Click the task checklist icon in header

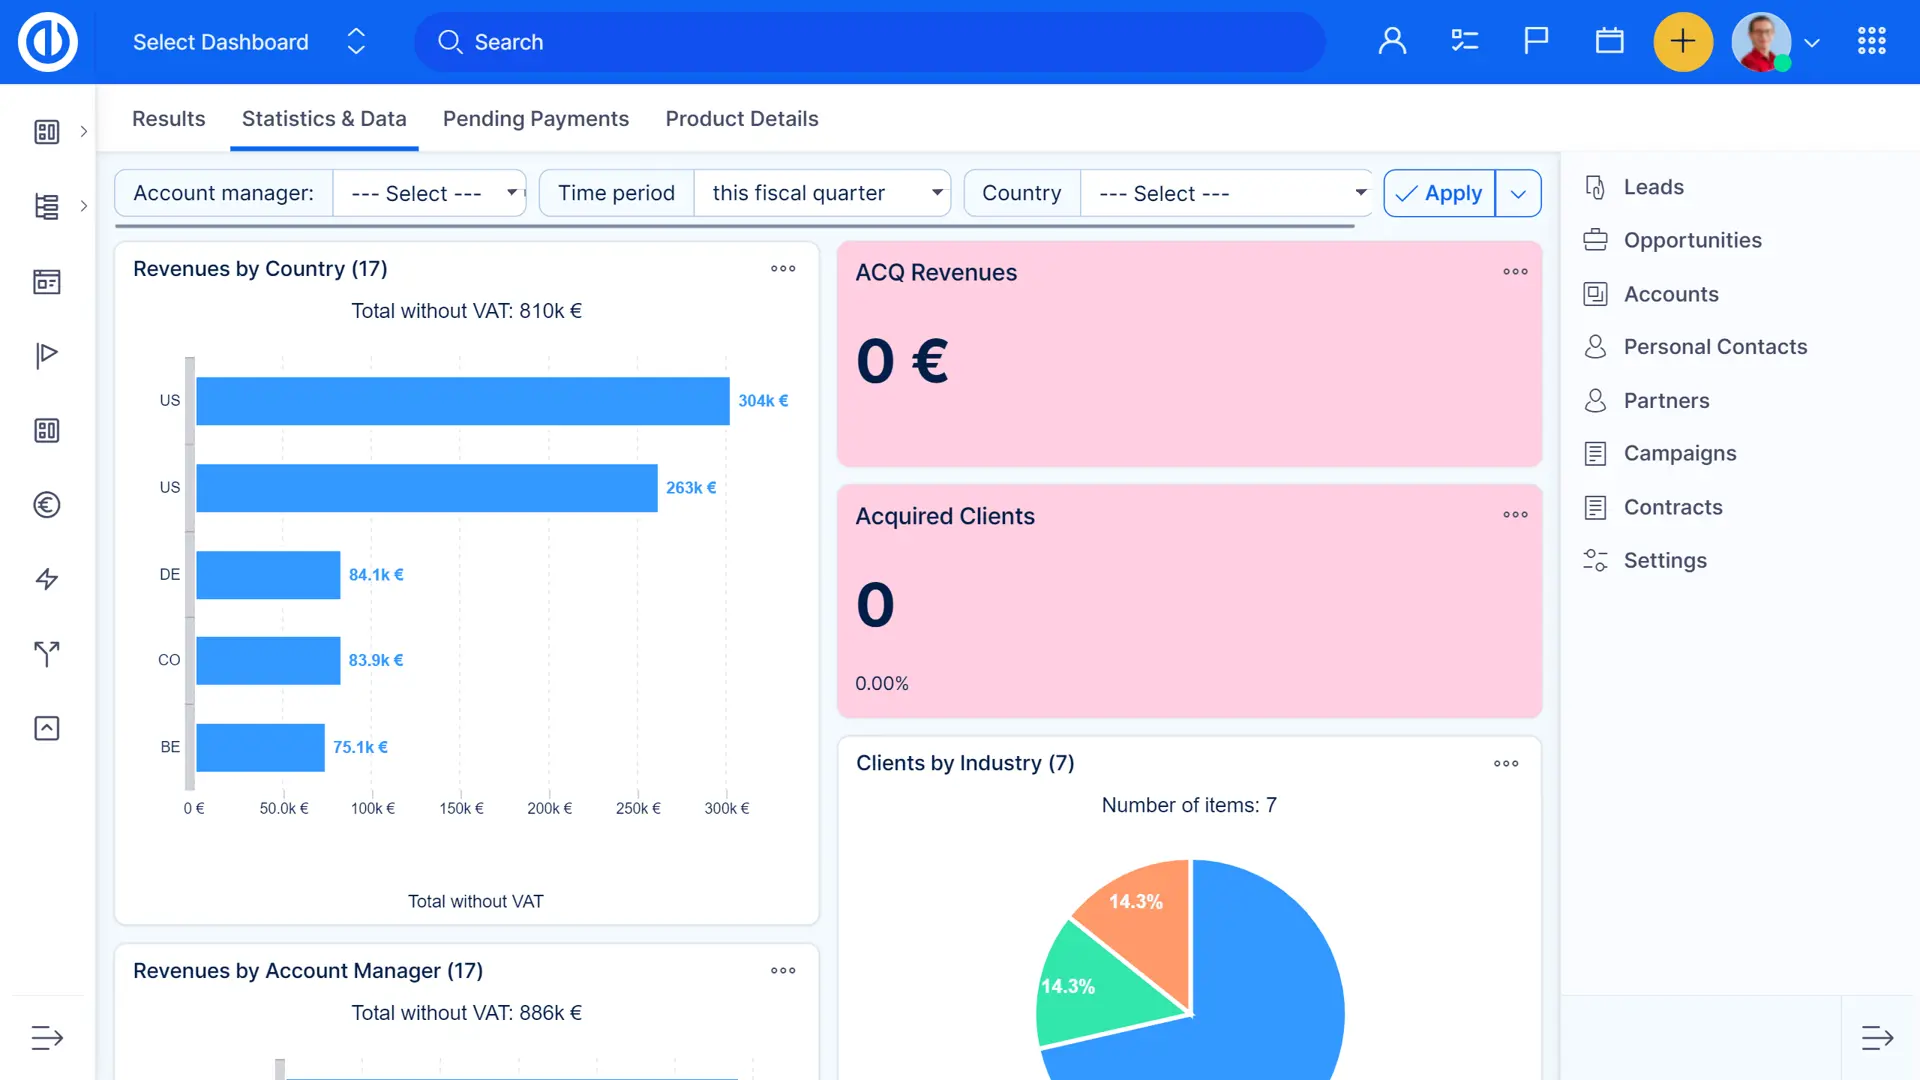(1464, 41)
